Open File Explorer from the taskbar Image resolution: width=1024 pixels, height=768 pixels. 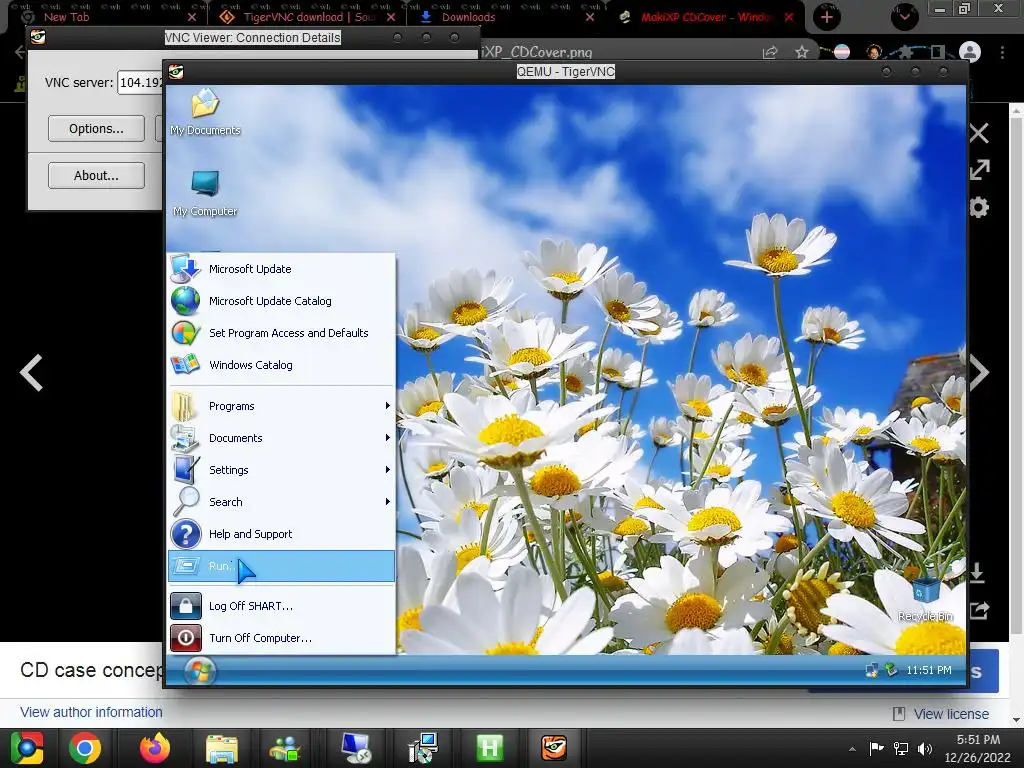[222, 748]
